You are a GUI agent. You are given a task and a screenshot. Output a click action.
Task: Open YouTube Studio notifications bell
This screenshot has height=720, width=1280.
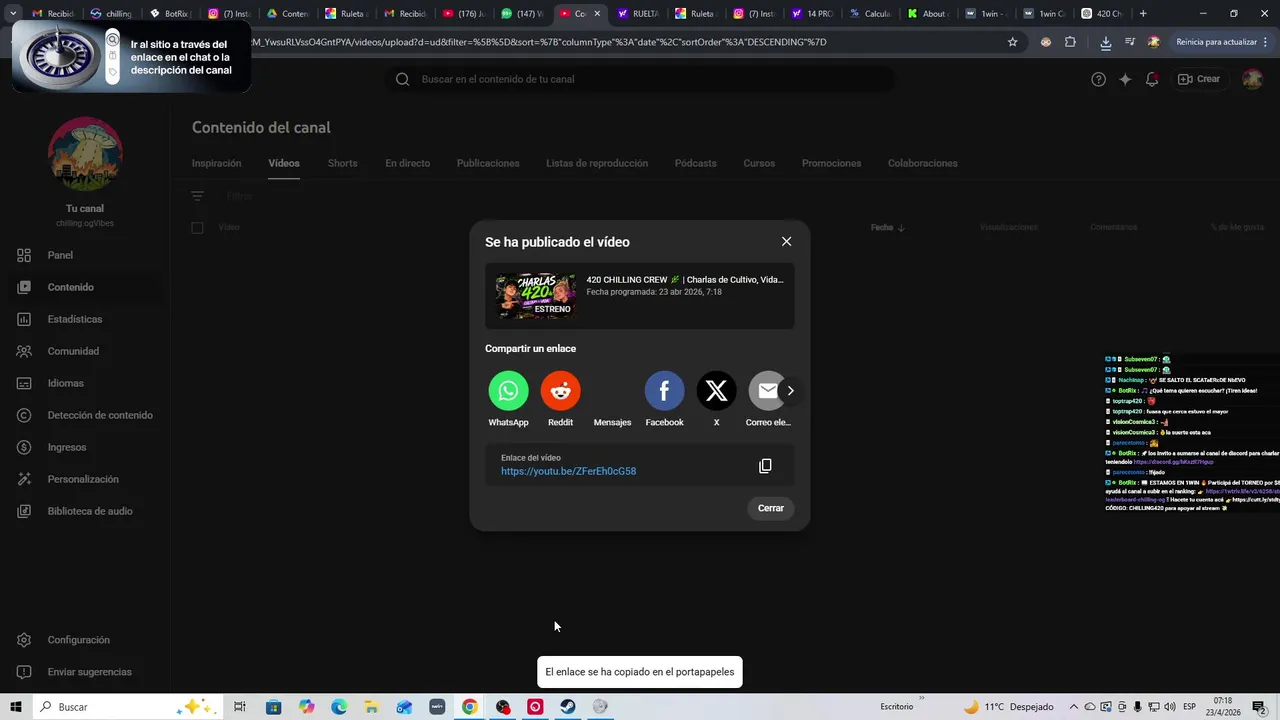(1152, 79)
